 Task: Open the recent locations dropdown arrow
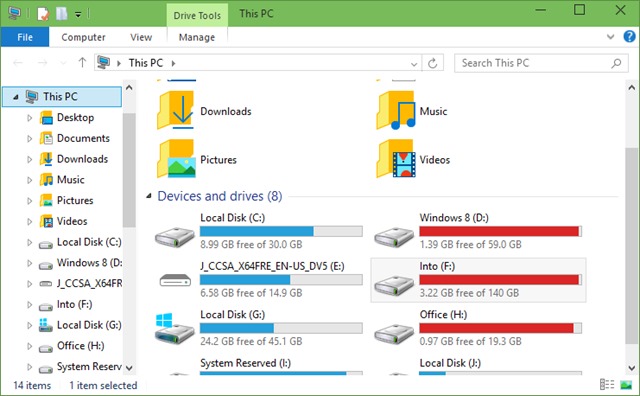tap(63, 63)
